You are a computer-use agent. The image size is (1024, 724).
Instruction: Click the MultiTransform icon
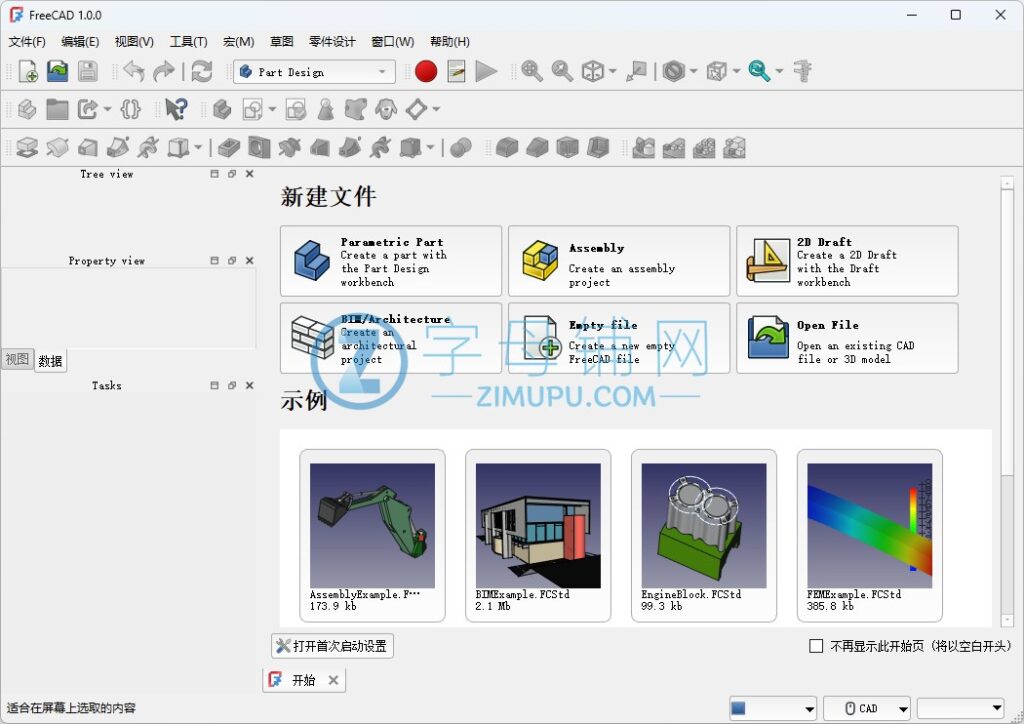coord(734,148)
